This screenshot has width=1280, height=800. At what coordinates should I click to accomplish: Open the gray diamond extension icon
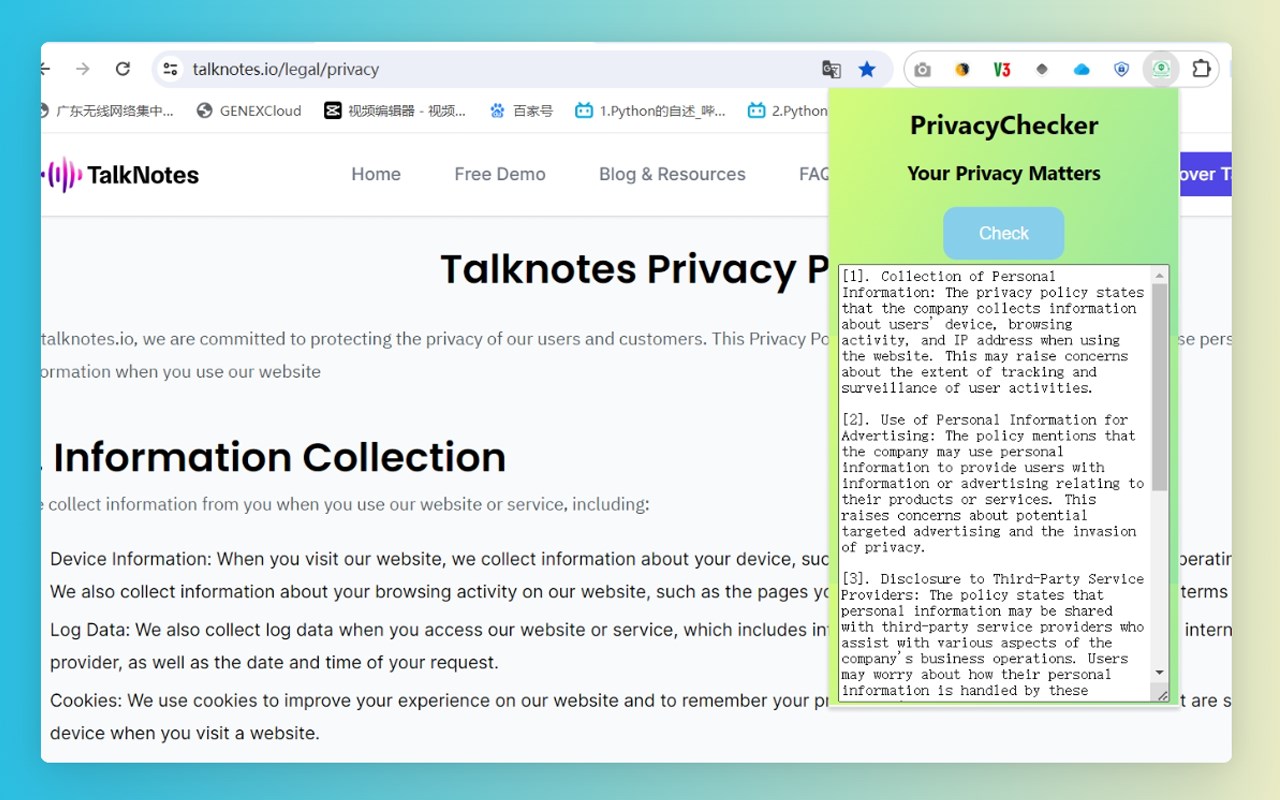(1041, 69)
